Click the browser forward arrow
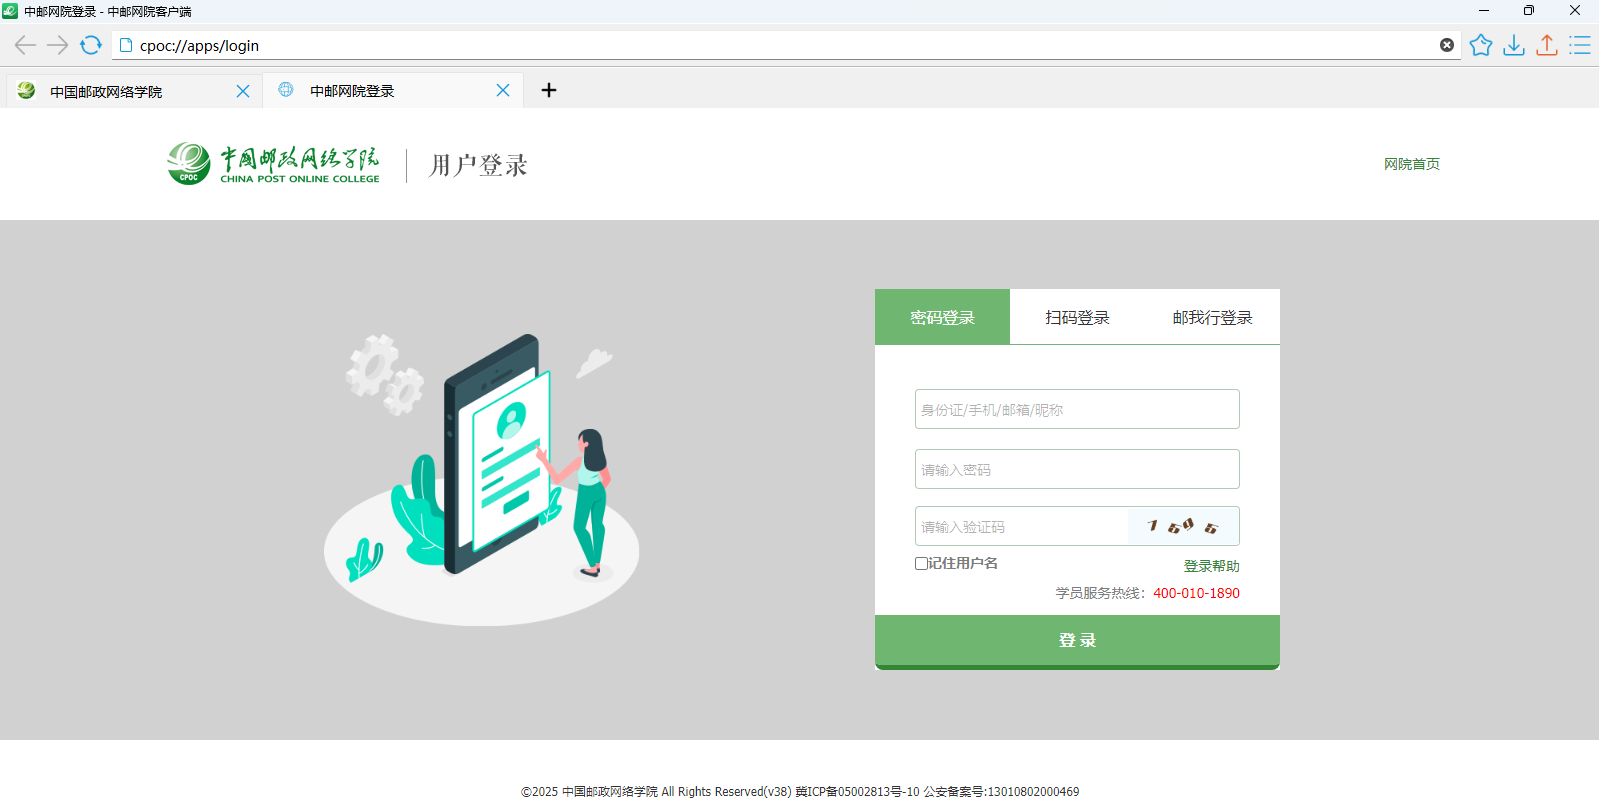Viewport: 1599px width, 800px height. point(58,45)
